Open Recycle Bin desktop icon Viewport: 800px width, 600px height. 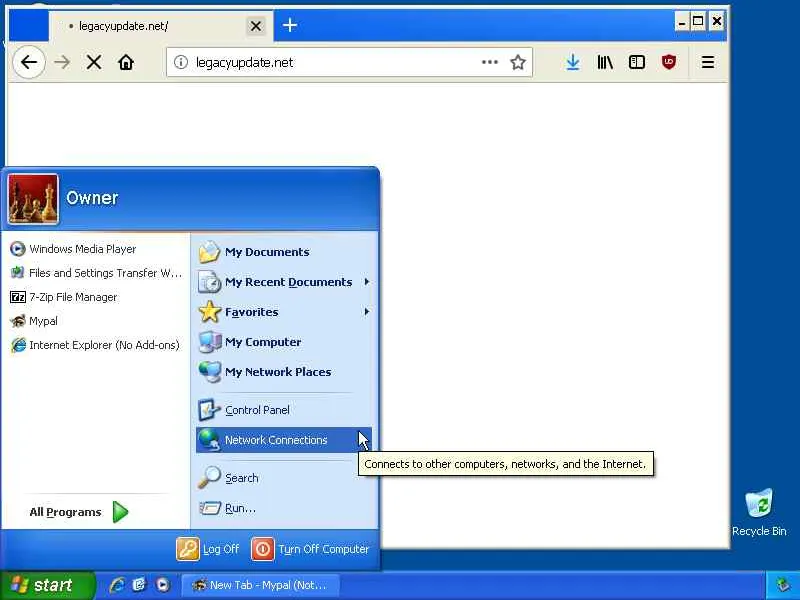pyautogui.click(x=759, y=512)
